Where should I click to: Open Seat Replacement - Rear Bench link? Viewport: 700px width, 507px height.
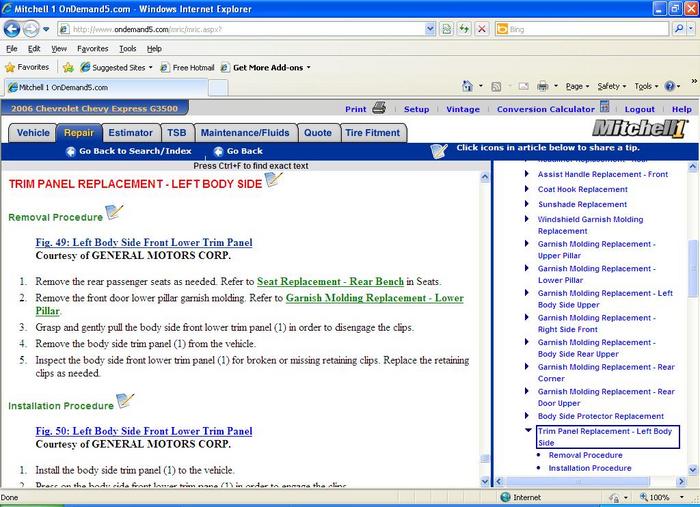point(330,282)
